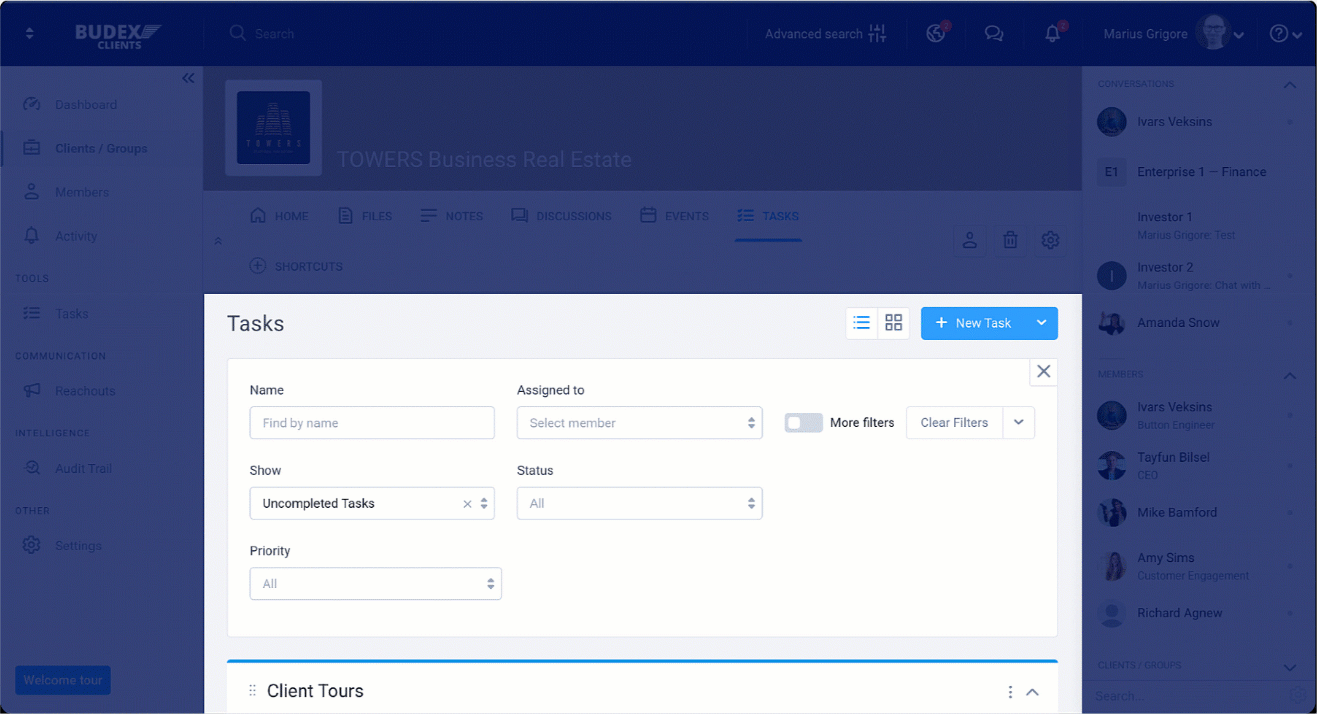Toggle the More filters switch
Image resolution: width=1317 pixels, height=714 pixels.
point(803,423)
